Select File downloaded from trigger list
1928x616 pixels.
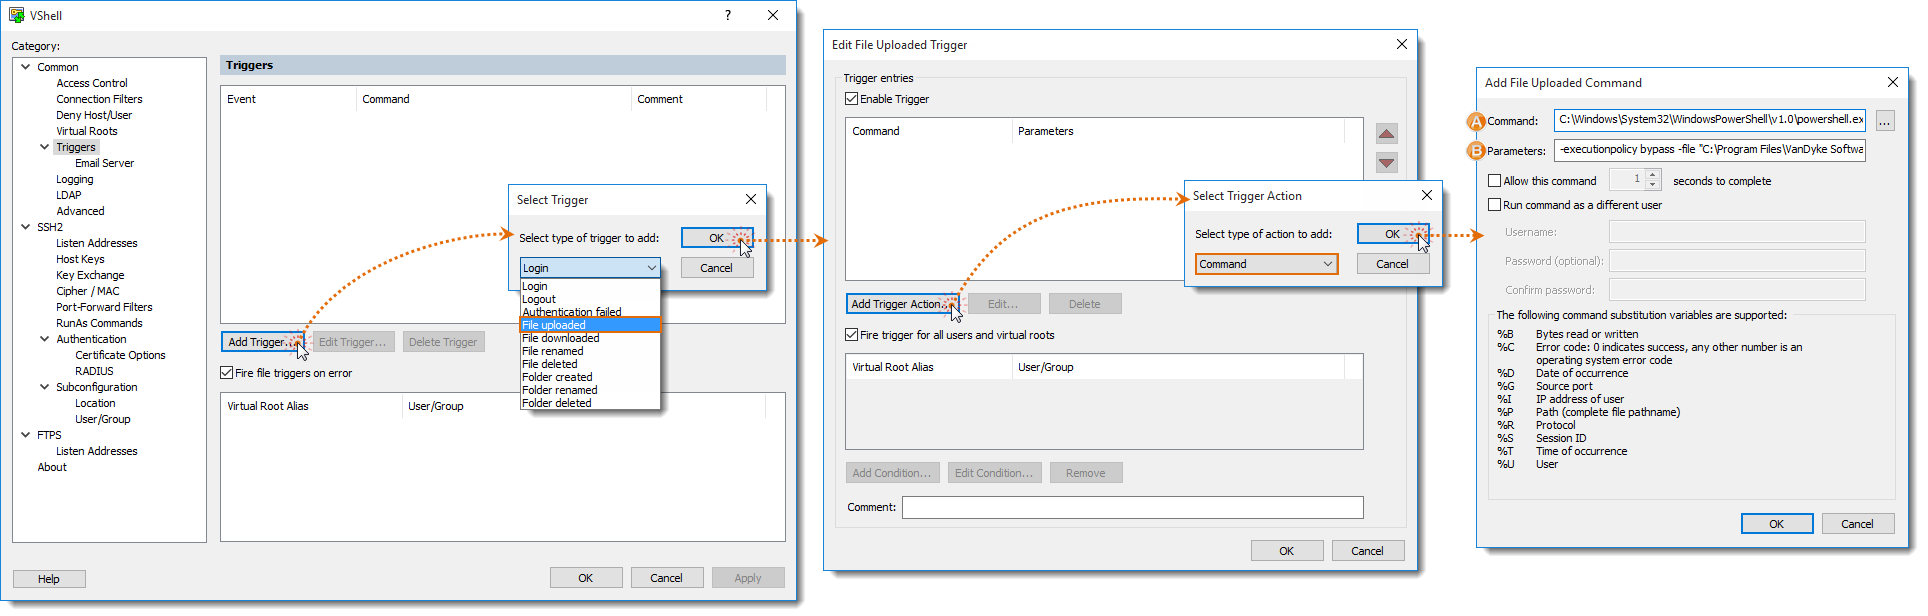(560, 338)
